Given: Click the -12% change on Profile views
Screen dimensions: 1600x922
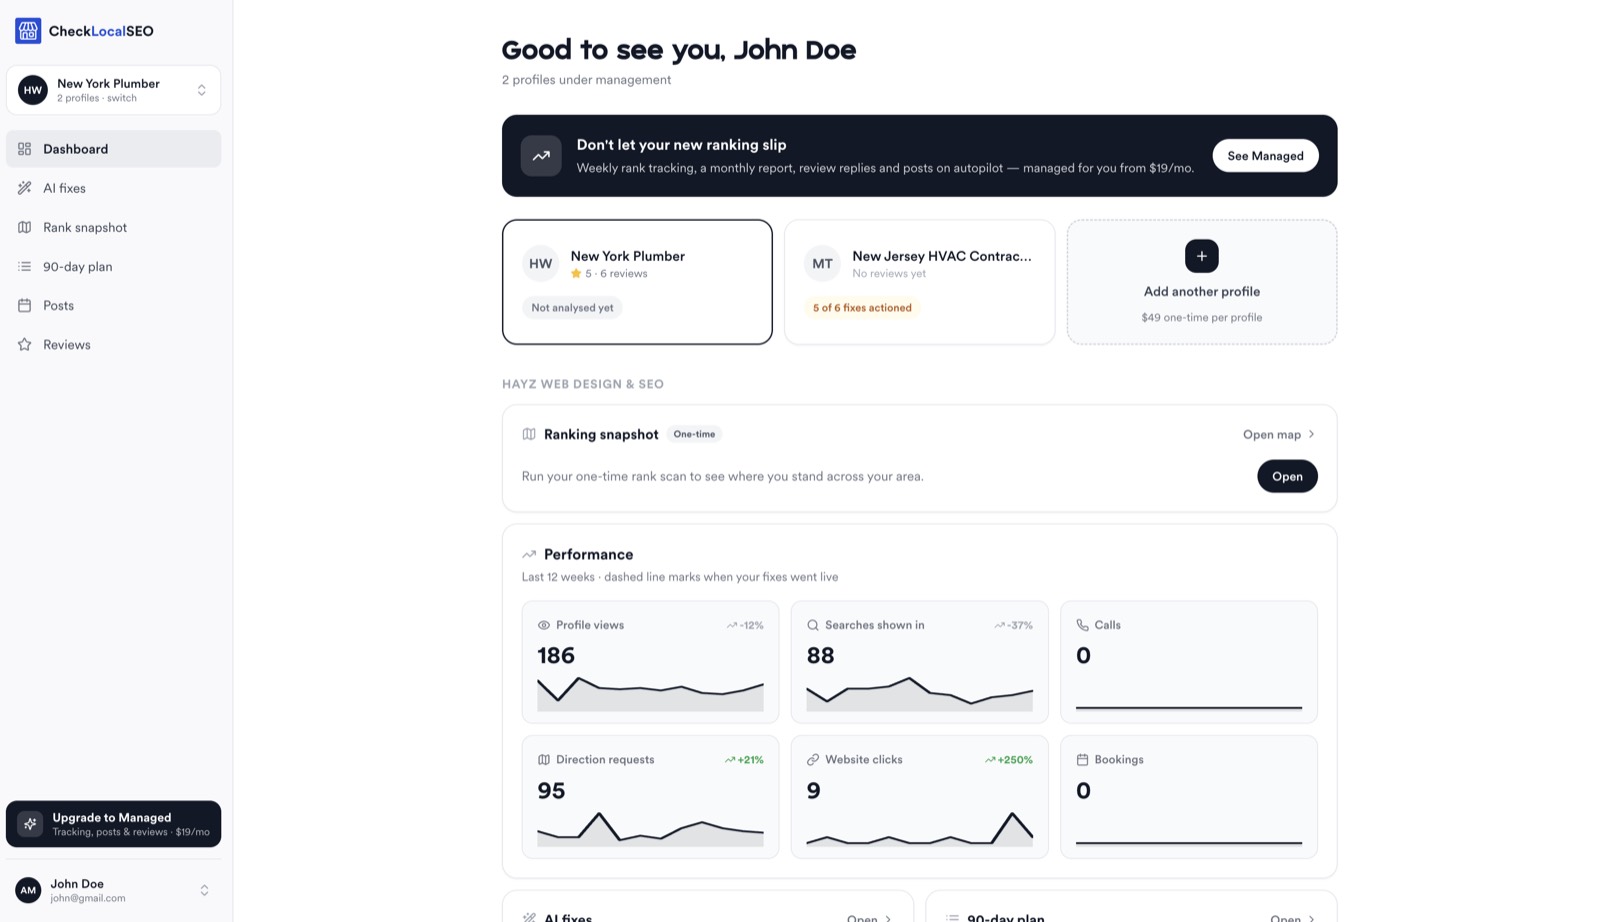Looking at the screenshot, I should (x=745, y=626).
